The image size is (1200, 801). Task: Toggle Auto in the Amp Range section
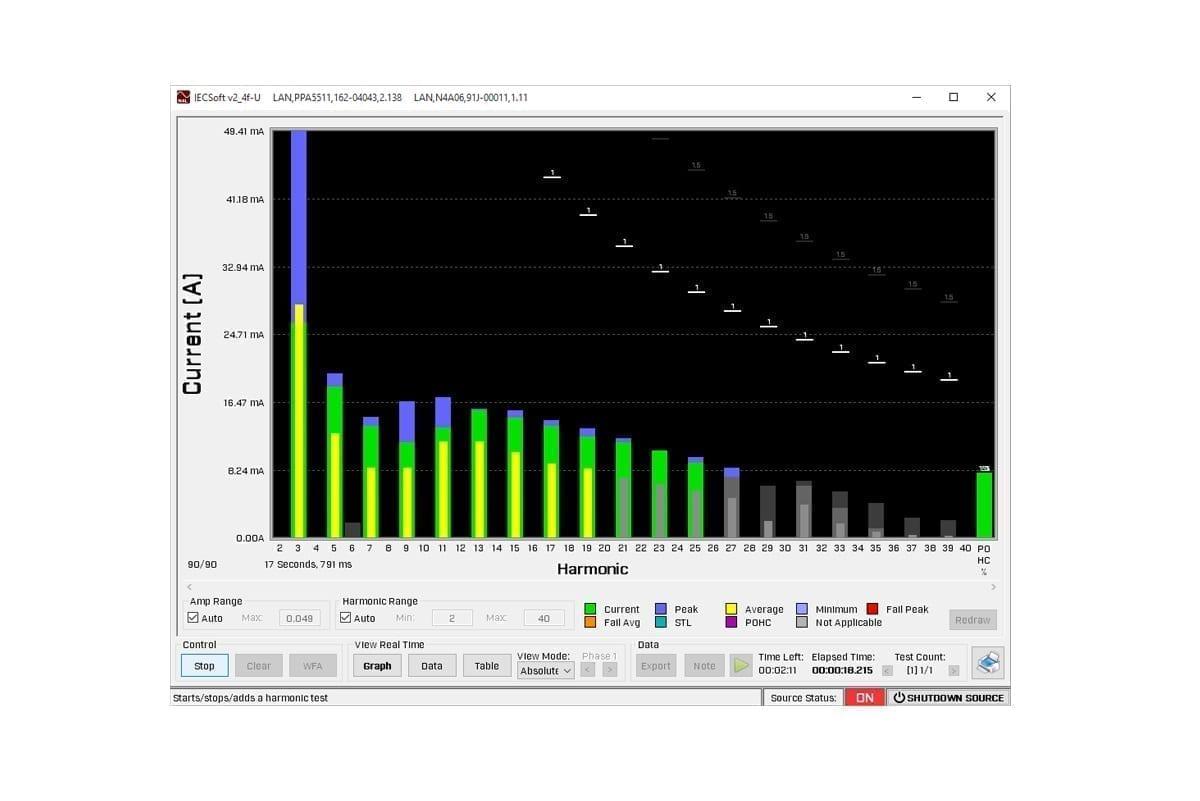coord(194,617)
